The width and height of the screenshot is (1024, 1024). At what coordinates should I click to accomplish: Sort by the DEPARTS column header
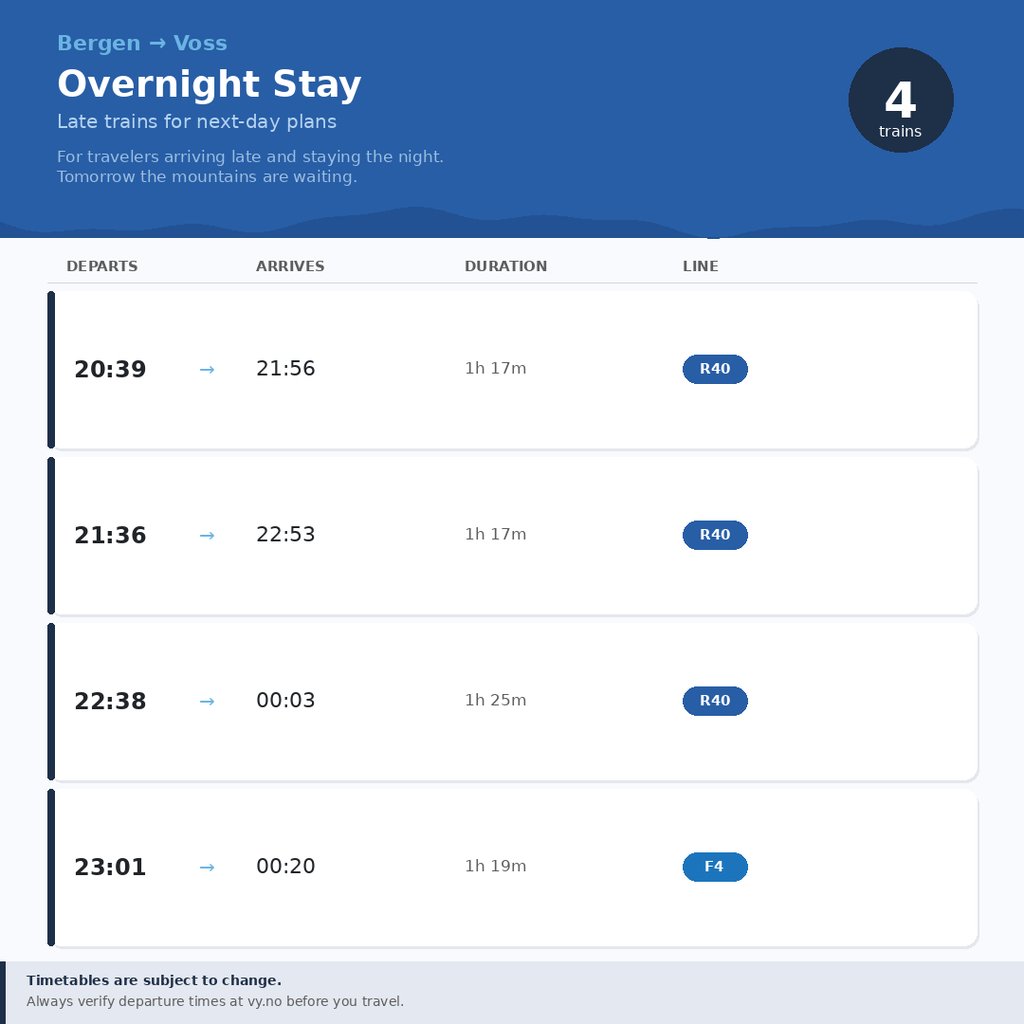point(101,266)
